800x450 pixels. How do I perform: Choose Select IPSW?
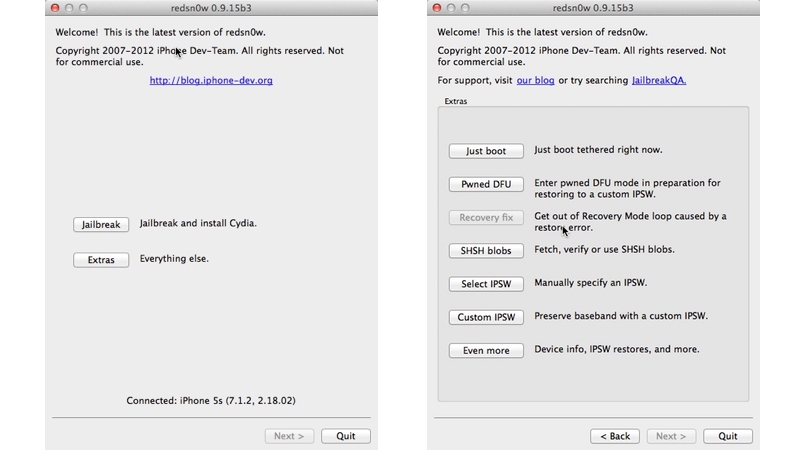(x=486, y=284)
